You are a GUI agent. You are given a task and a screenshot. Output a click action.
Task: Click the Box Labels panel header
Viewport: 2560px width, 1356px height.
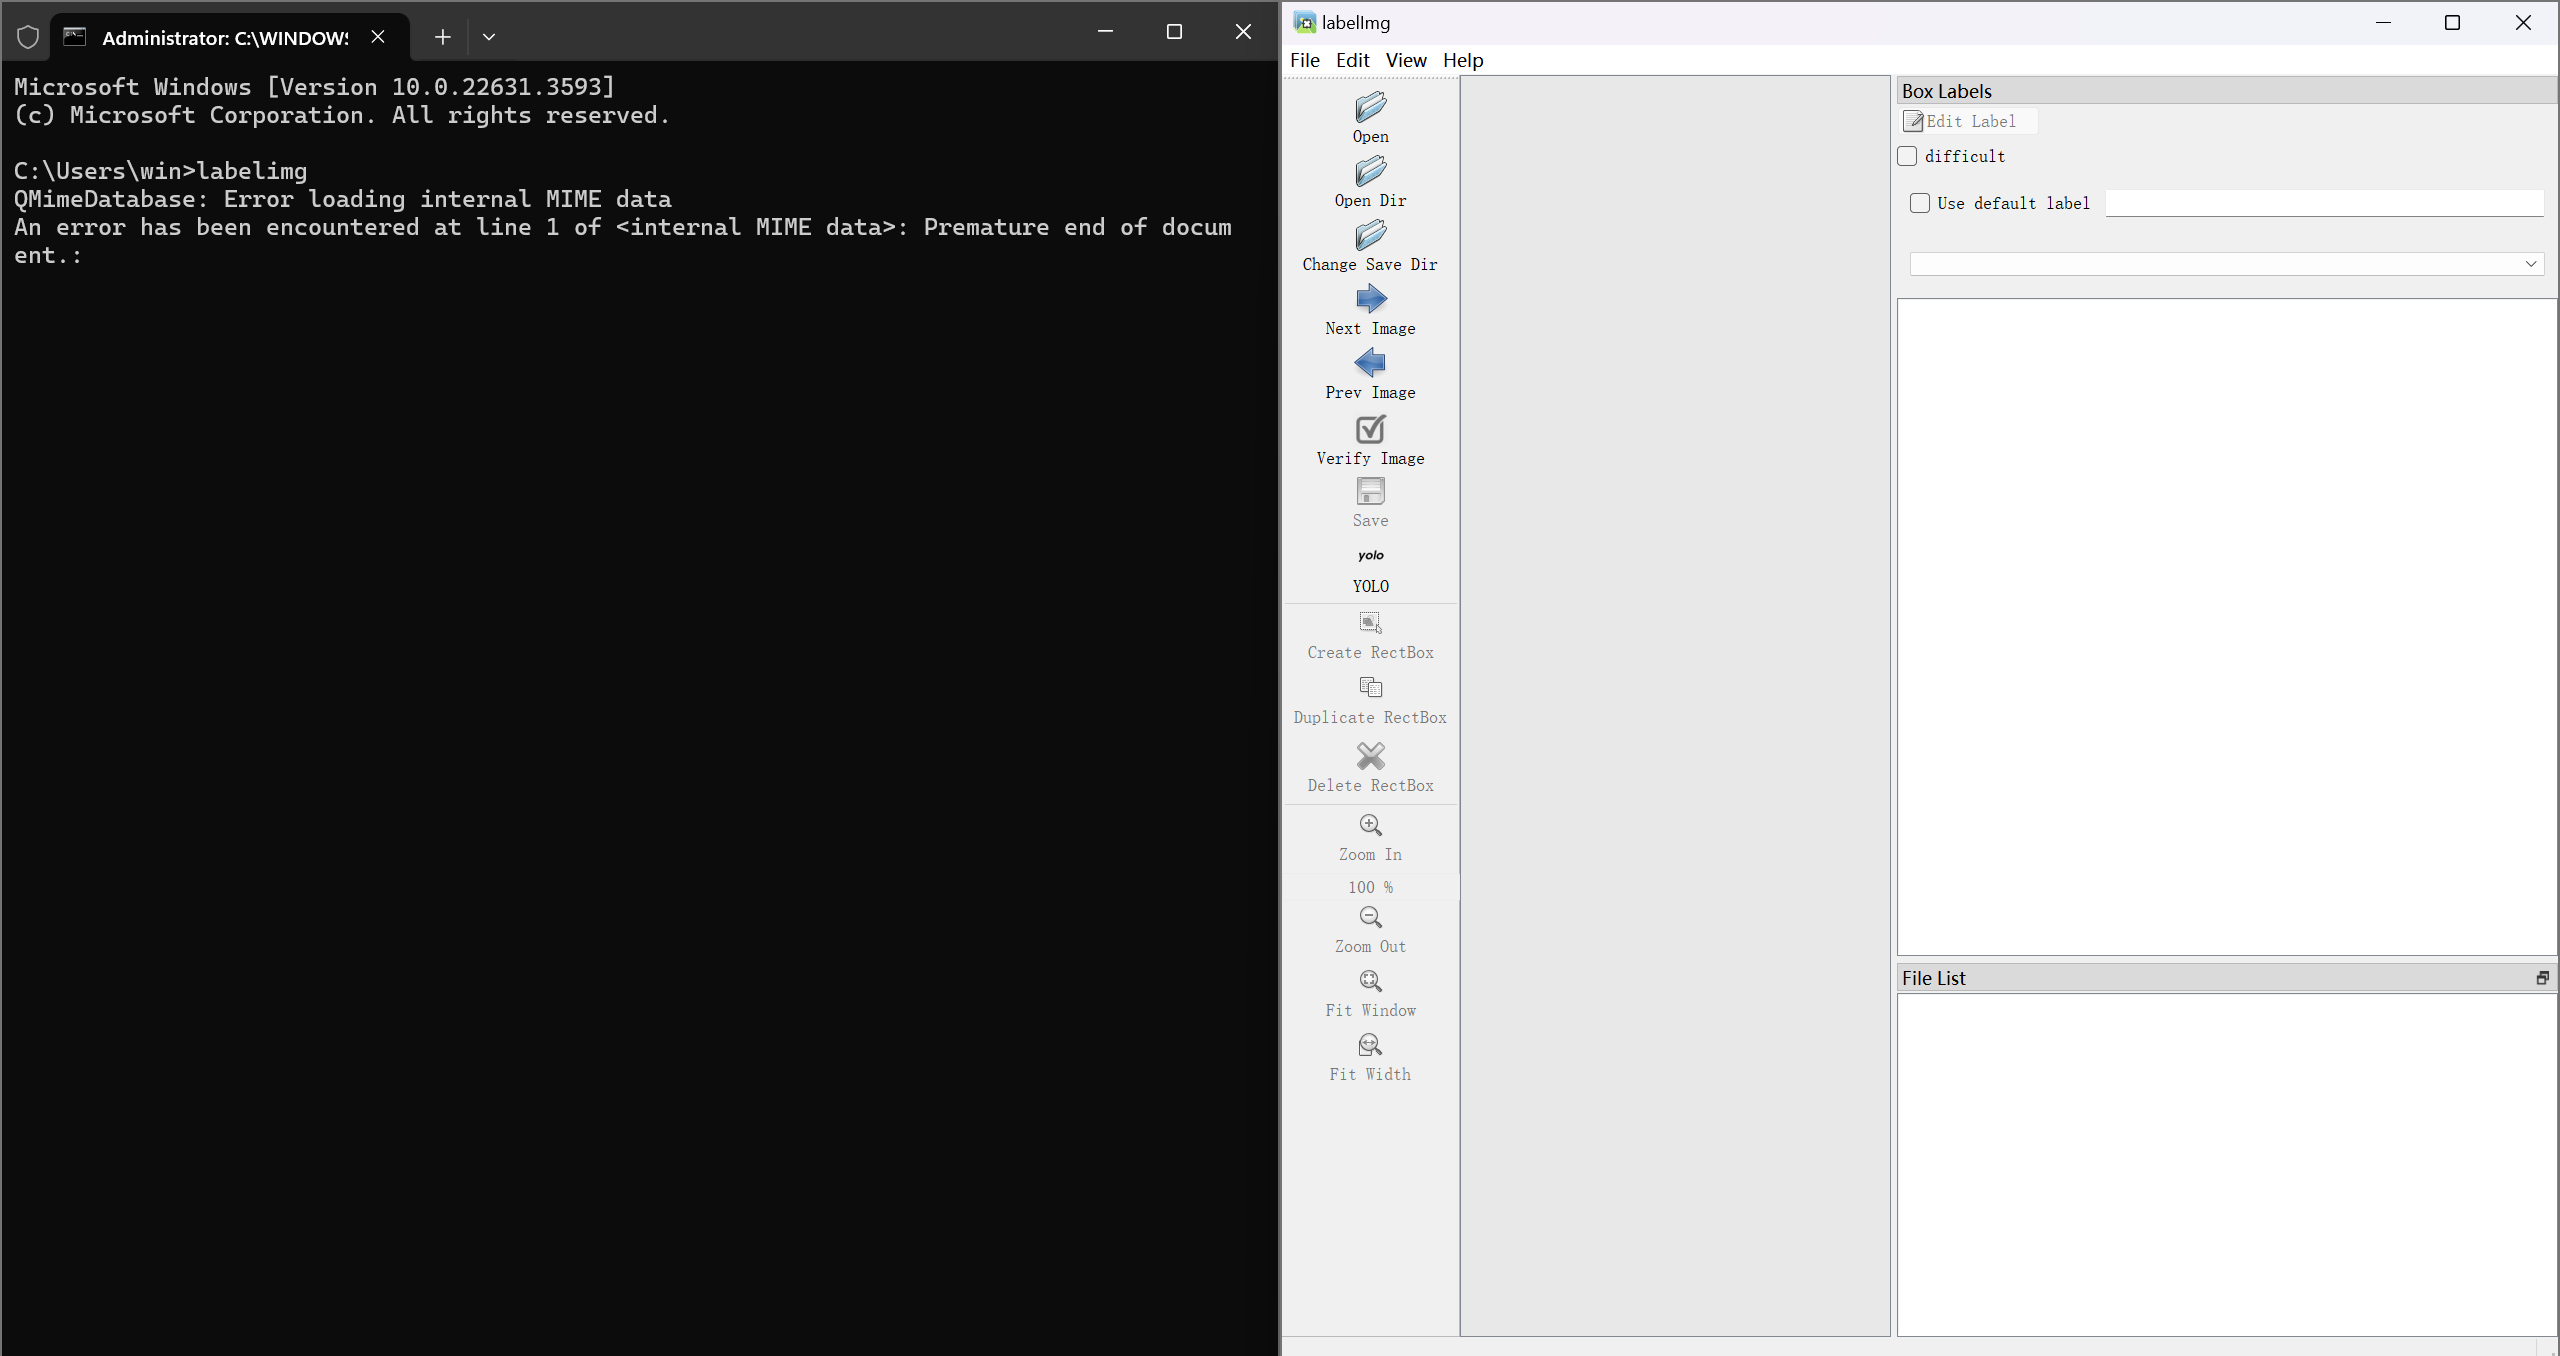tap(2227, 91)
